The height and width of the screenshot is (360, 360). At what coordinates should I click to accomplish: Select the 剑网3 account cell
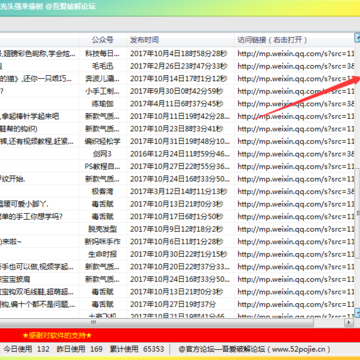coord(103,154)
